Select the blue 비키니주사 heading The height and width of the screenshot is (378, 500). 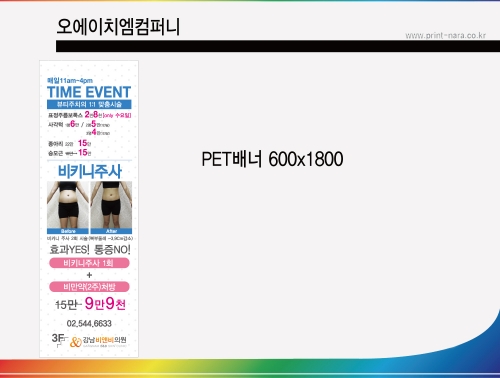click(x=90, y=171)
